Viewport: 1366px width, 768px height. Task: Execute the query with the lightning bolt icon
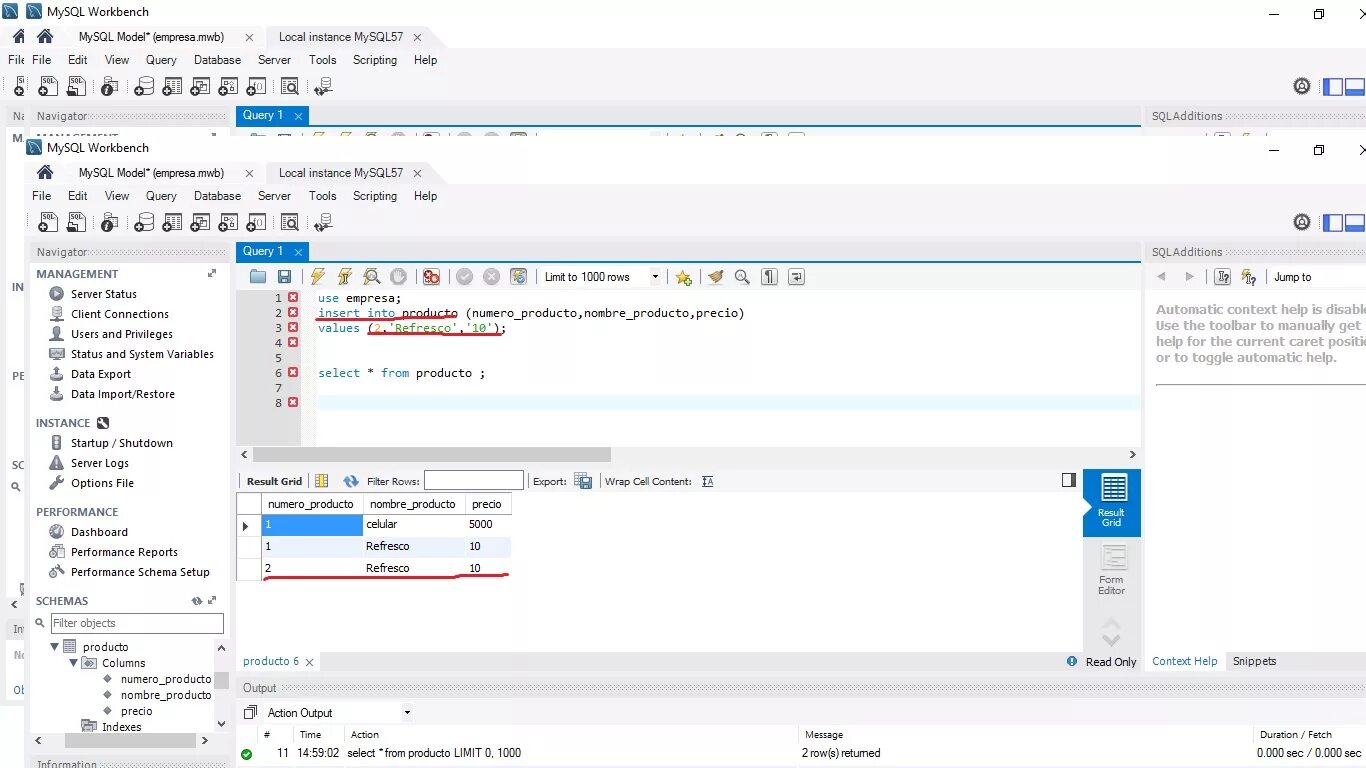pyautogui.click(x=318, y=277)
